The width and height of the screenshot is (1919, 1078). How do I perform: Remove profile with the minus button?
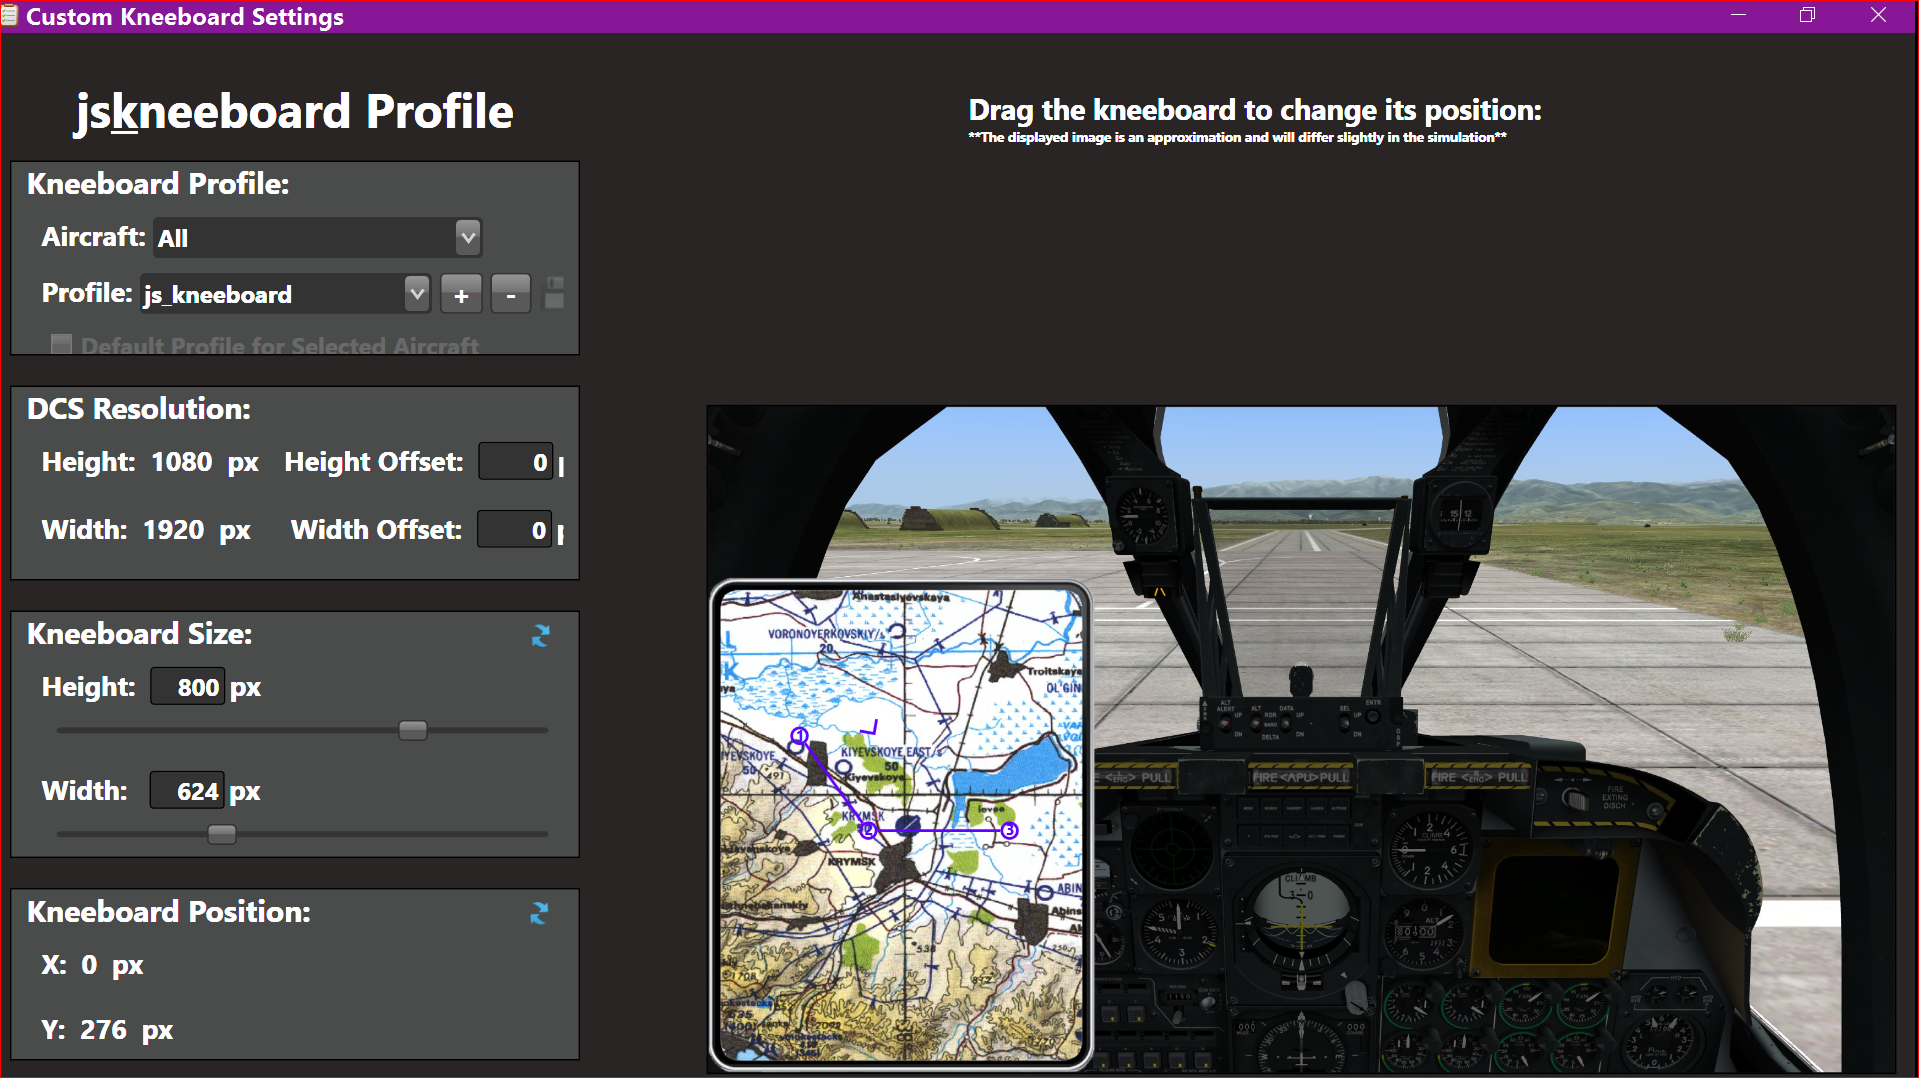pos(511,295)
